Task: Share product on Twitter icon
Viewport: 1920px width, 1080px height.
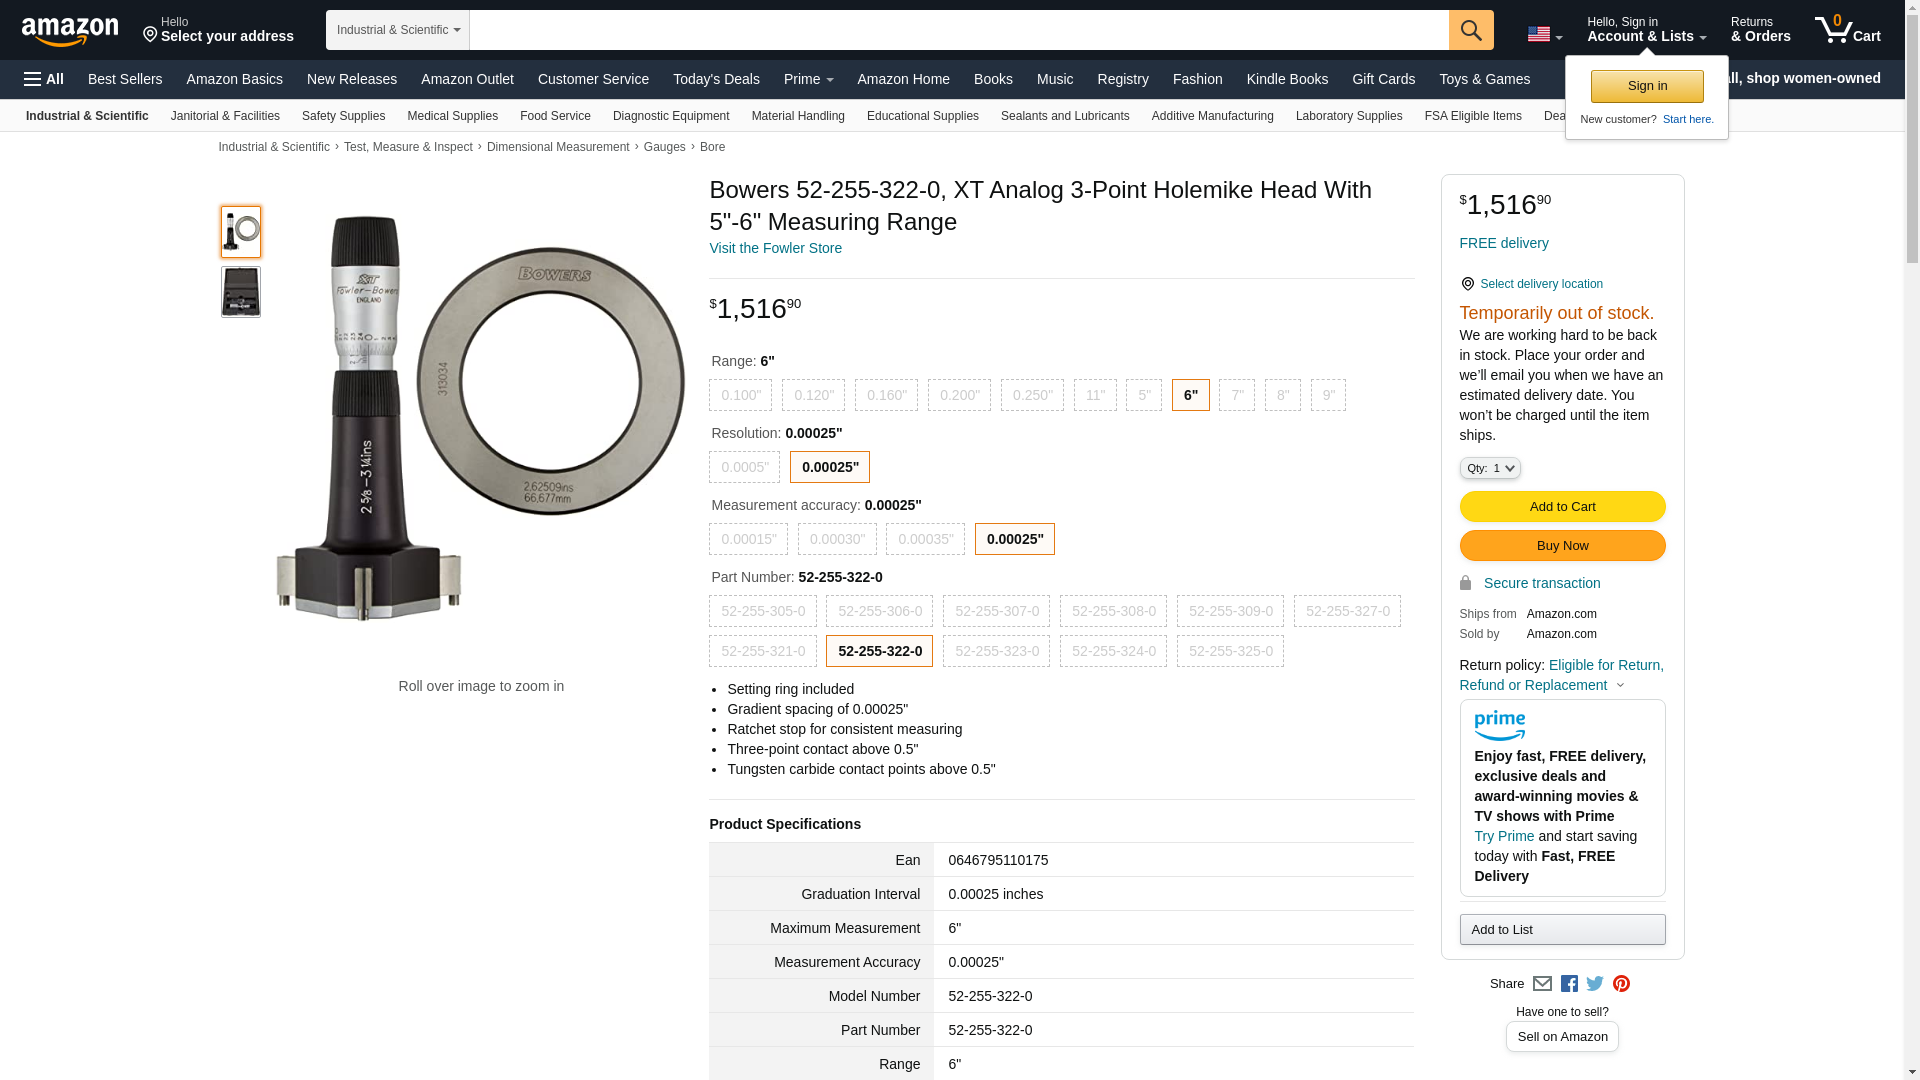Action: [1595, 984]
